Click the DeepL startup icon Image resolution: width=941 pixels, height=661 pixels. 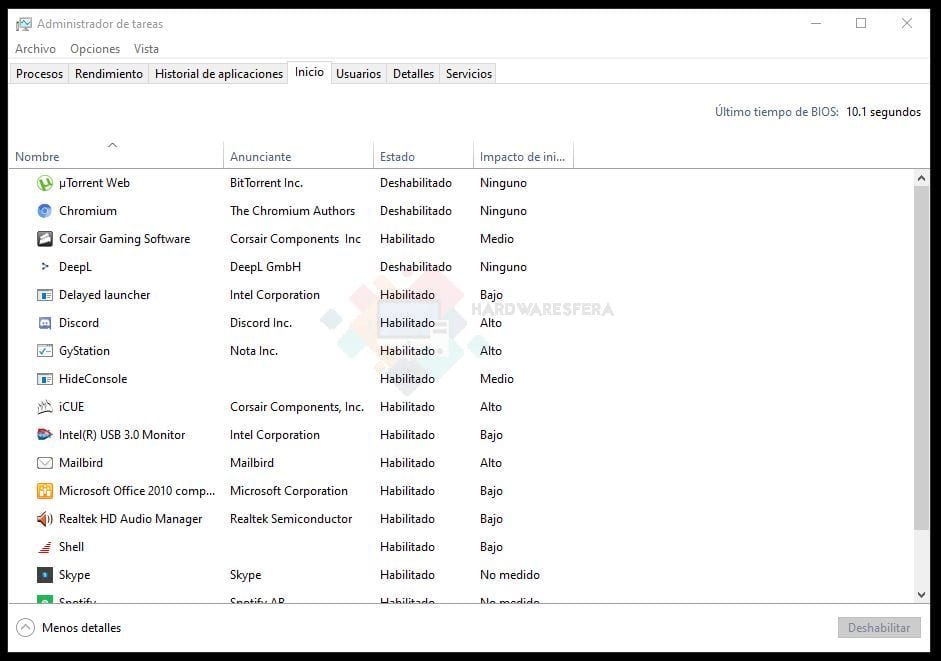click(x=45, y=267)
